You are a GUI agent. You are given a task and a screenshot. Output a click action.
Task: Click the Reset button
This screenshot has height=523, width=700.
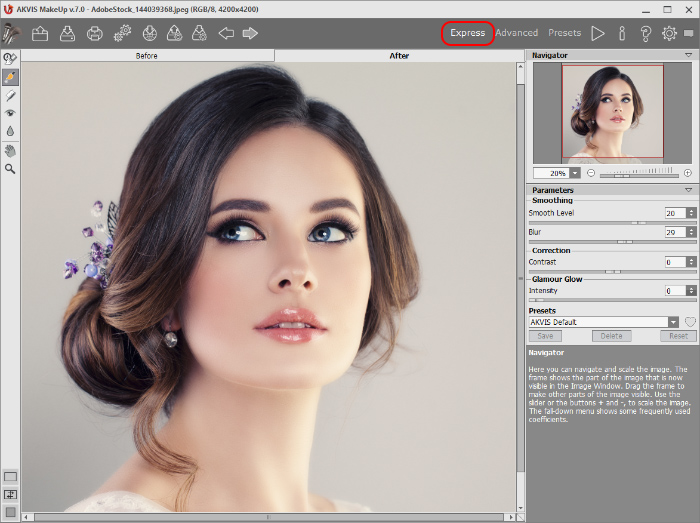(678, 336)
